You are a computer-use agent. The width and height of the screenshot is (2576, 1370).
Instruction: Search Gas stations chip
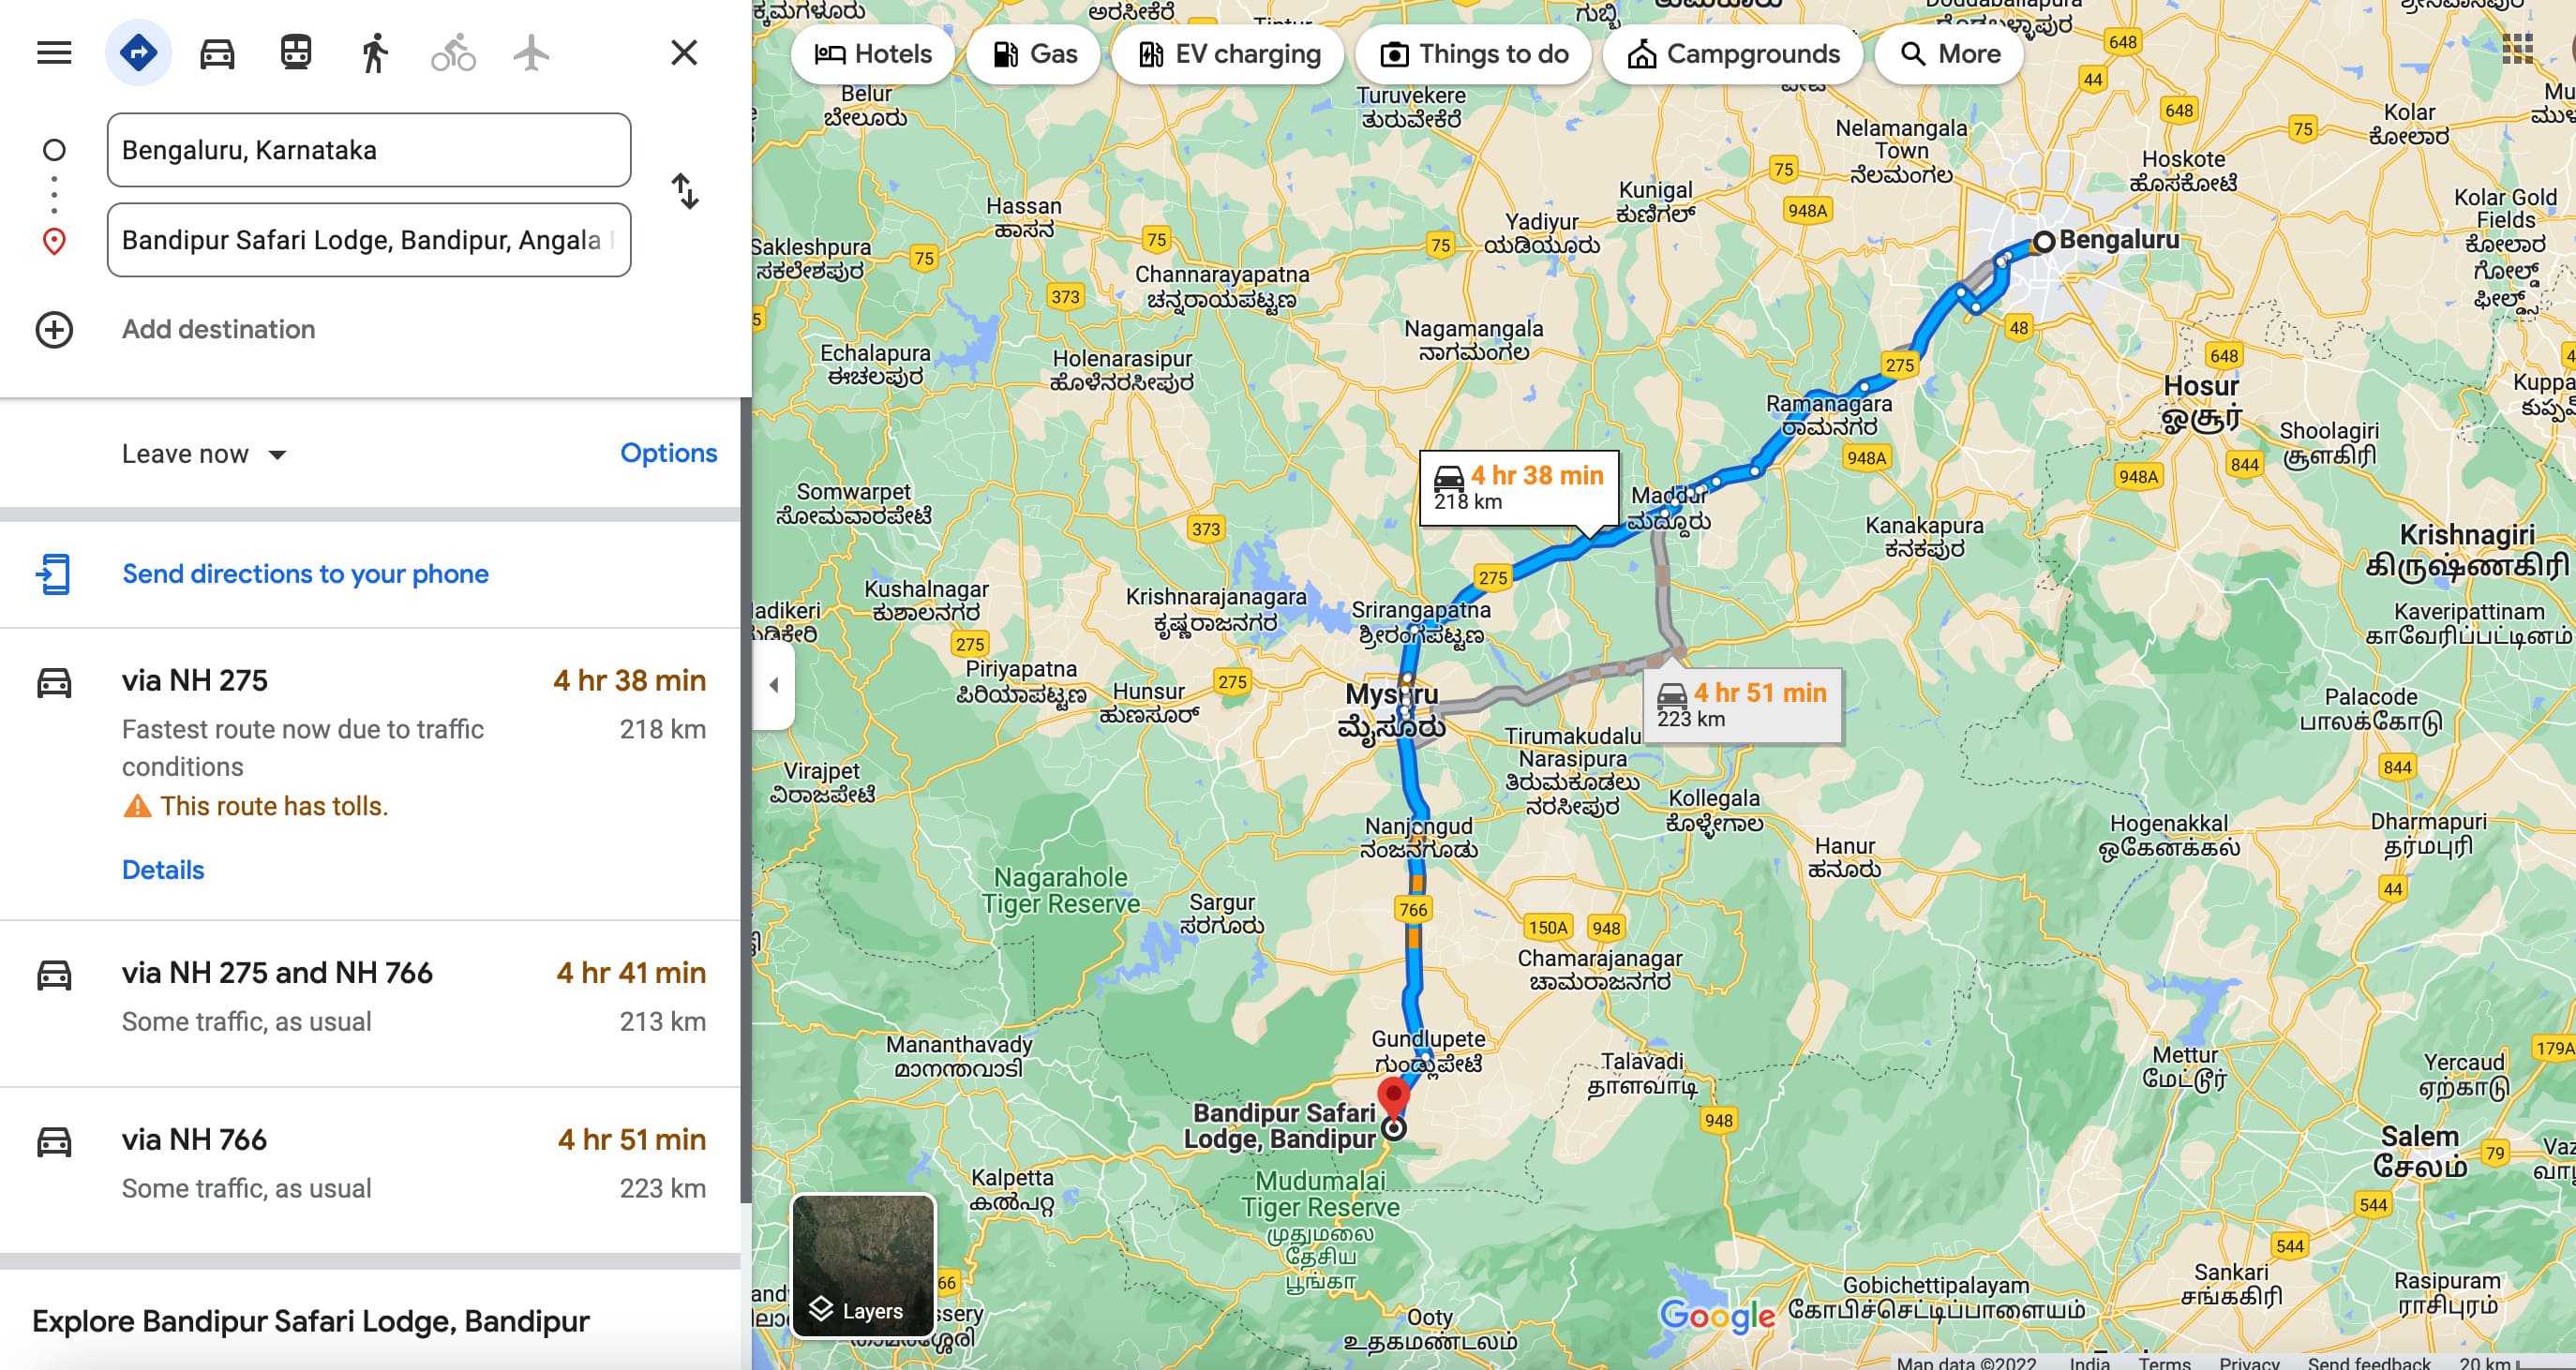click(1034, 54)
